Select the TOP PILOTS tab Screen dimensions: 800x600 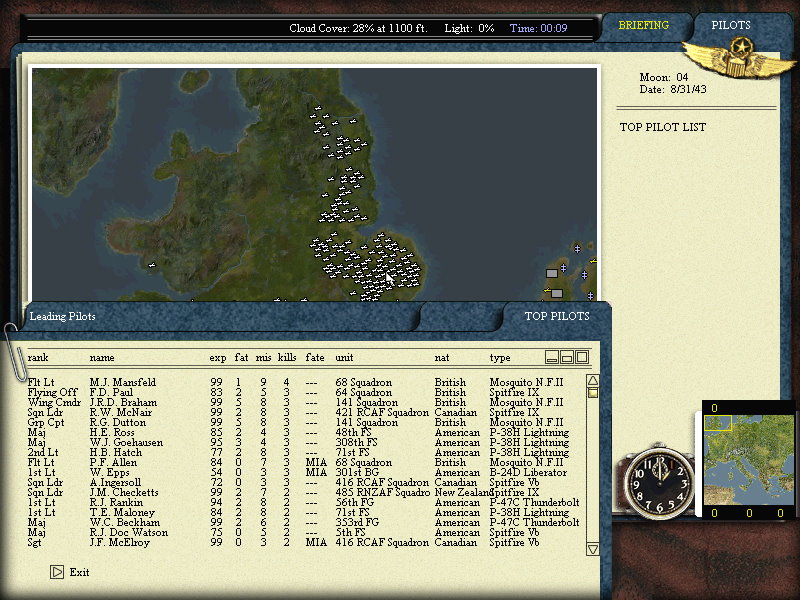click(x=557, y=316)
